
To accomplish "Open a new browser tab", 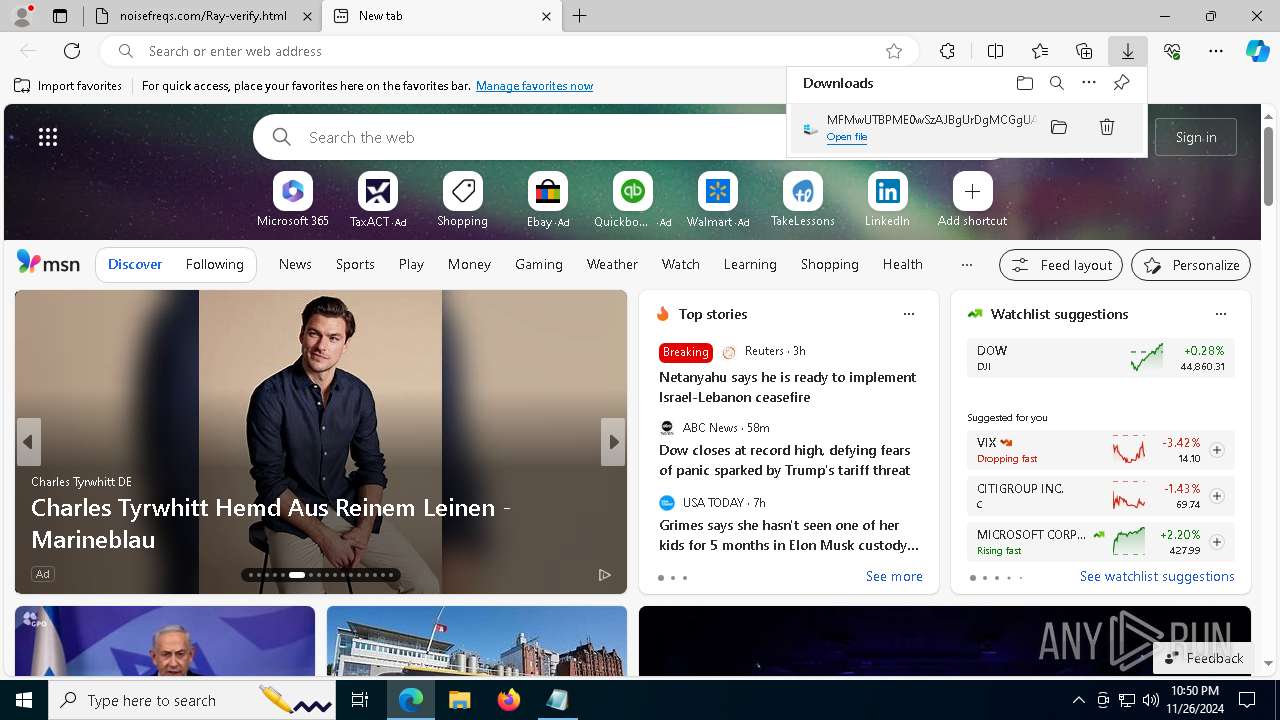I will click(580, 16).
